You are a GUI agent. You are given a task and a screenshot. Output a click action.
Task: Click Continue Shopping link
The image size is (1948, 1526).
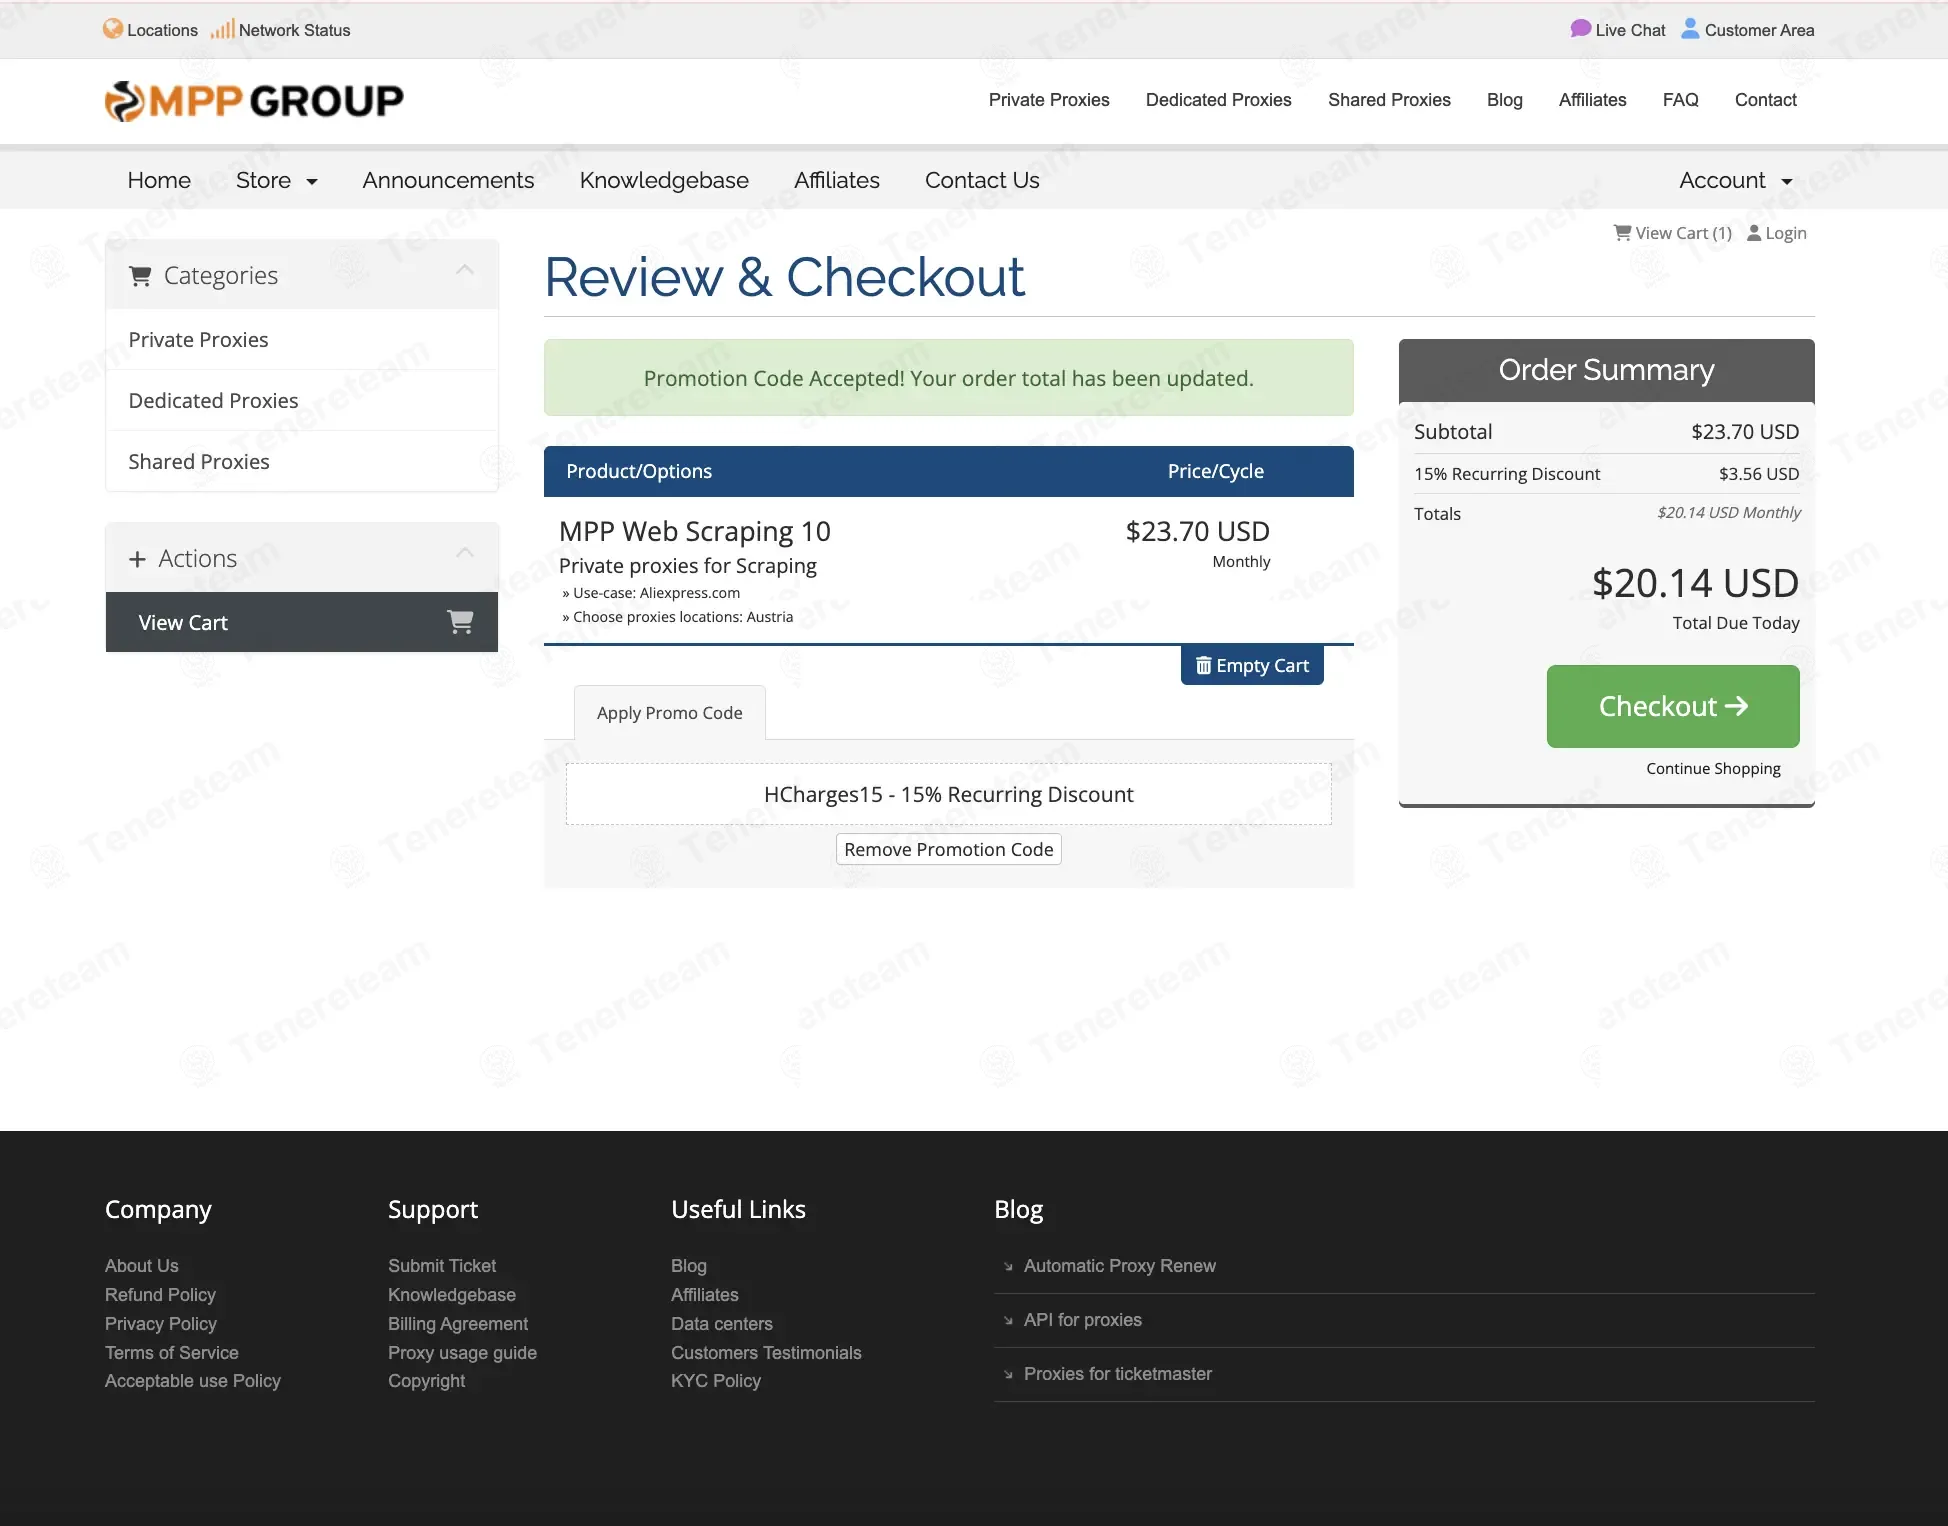(x=1714, y=768)
